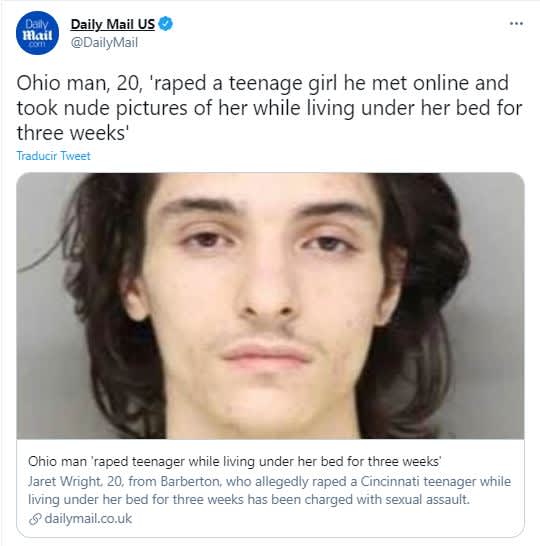This screenshot has height=546, width=540.
Task: Click the word 'Mail' inside the round logo
Action: click(37, 35)
